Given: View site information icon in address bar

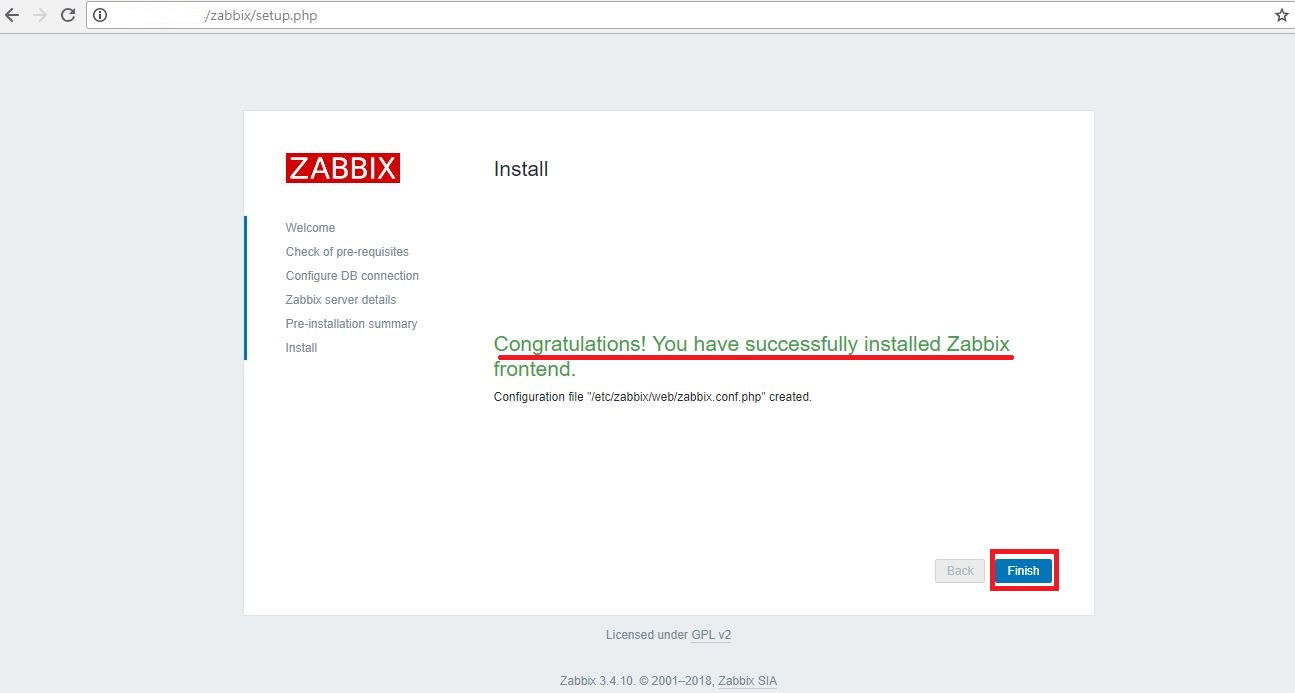Looking at the screenshot, I should pos(100,15).
